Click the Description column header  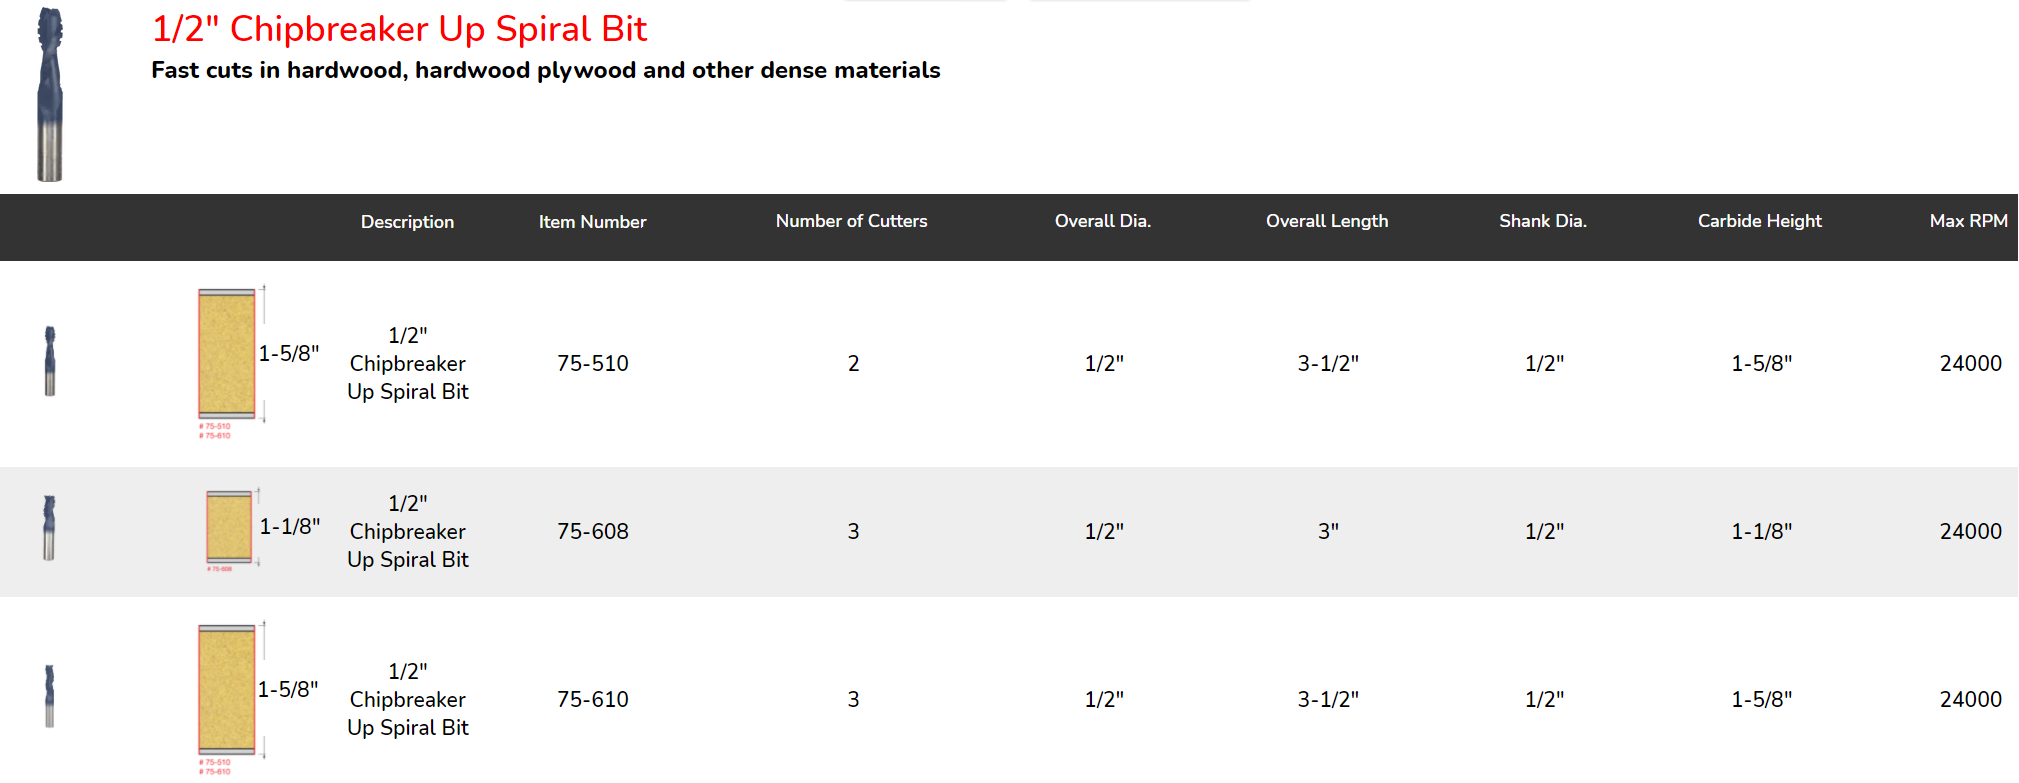tap(407, 222)
